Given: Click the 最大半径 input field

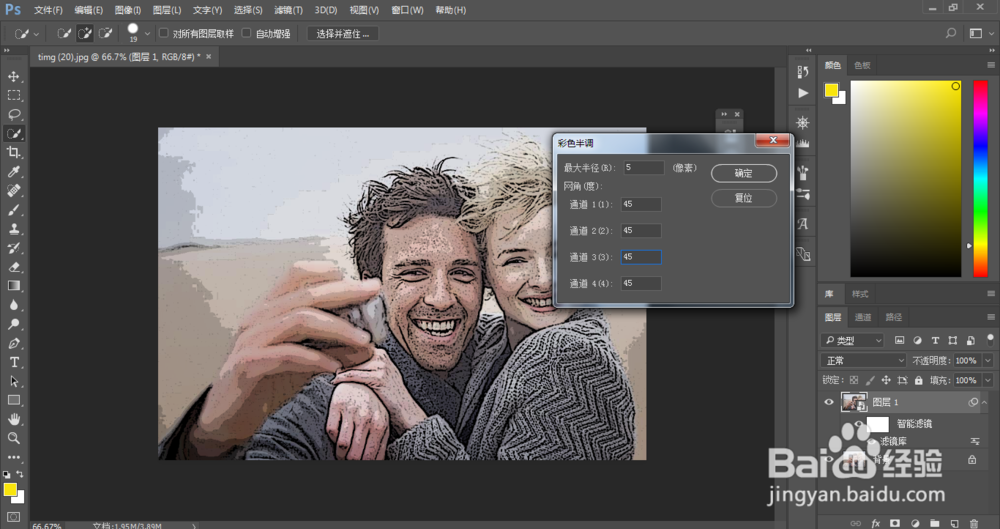Looking at the screenshot, I should [643, 167].
